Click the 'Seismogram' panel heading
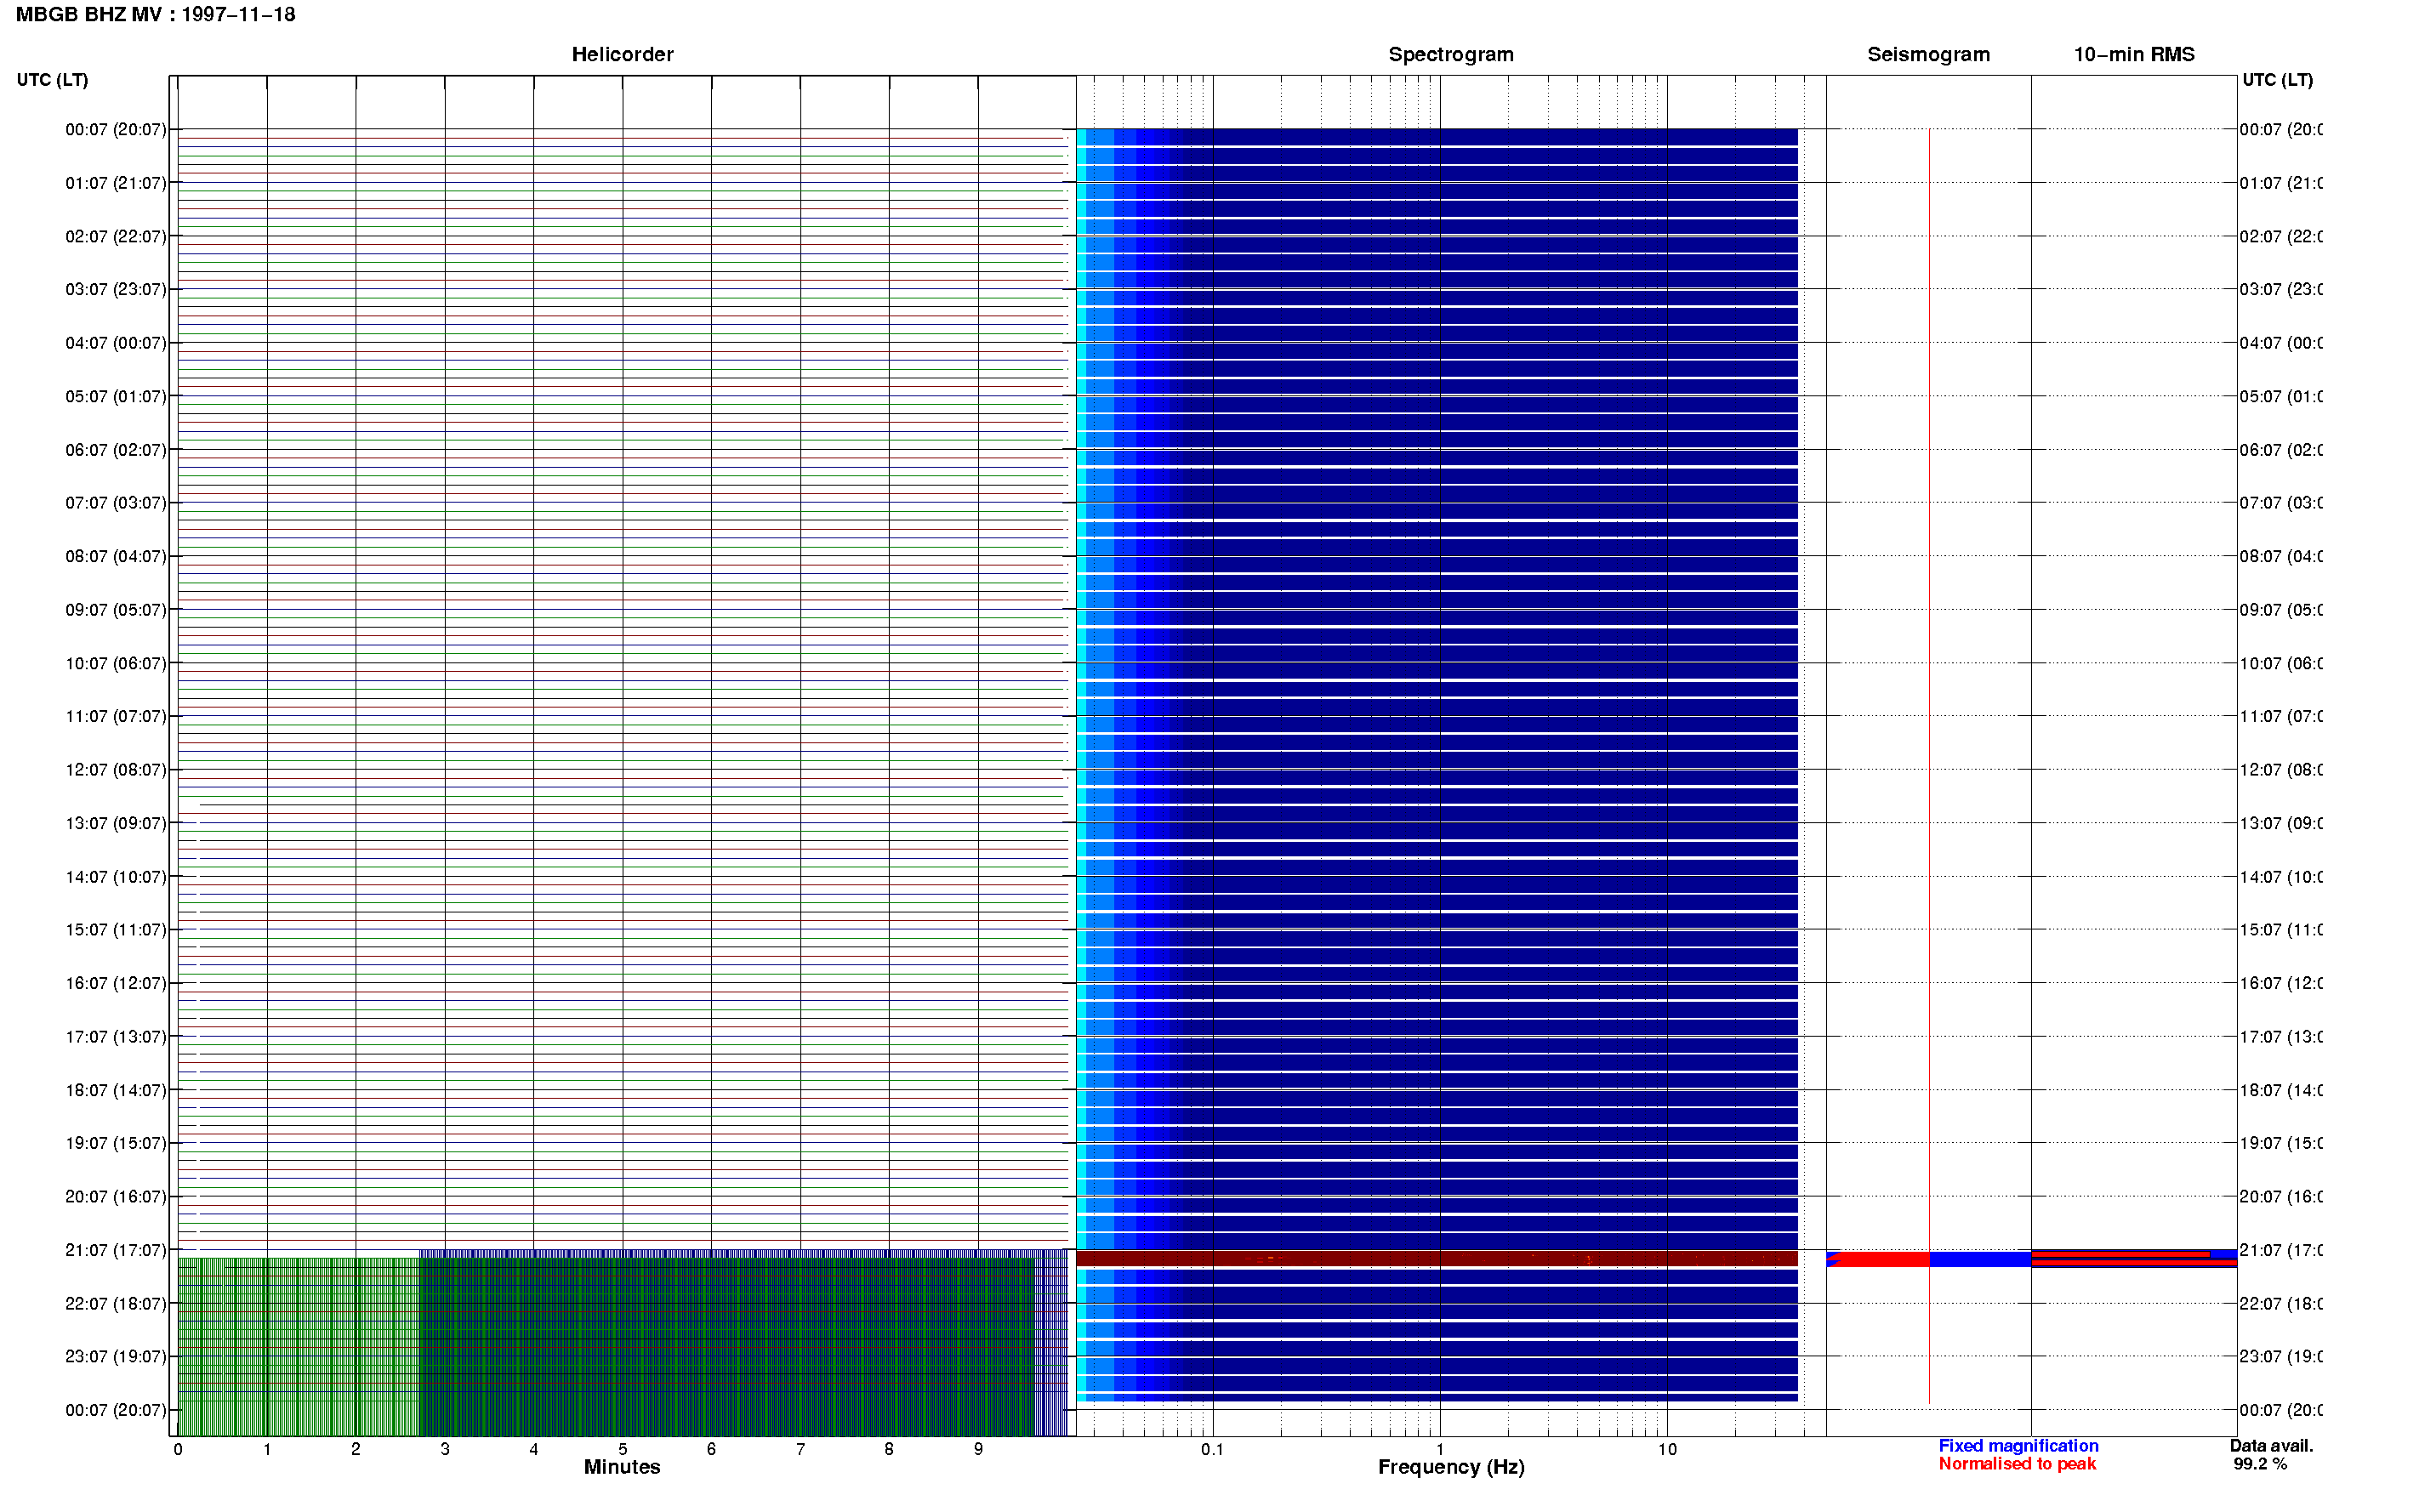This screenshot has height=1512, width=2419. [x=1928, y=55]
